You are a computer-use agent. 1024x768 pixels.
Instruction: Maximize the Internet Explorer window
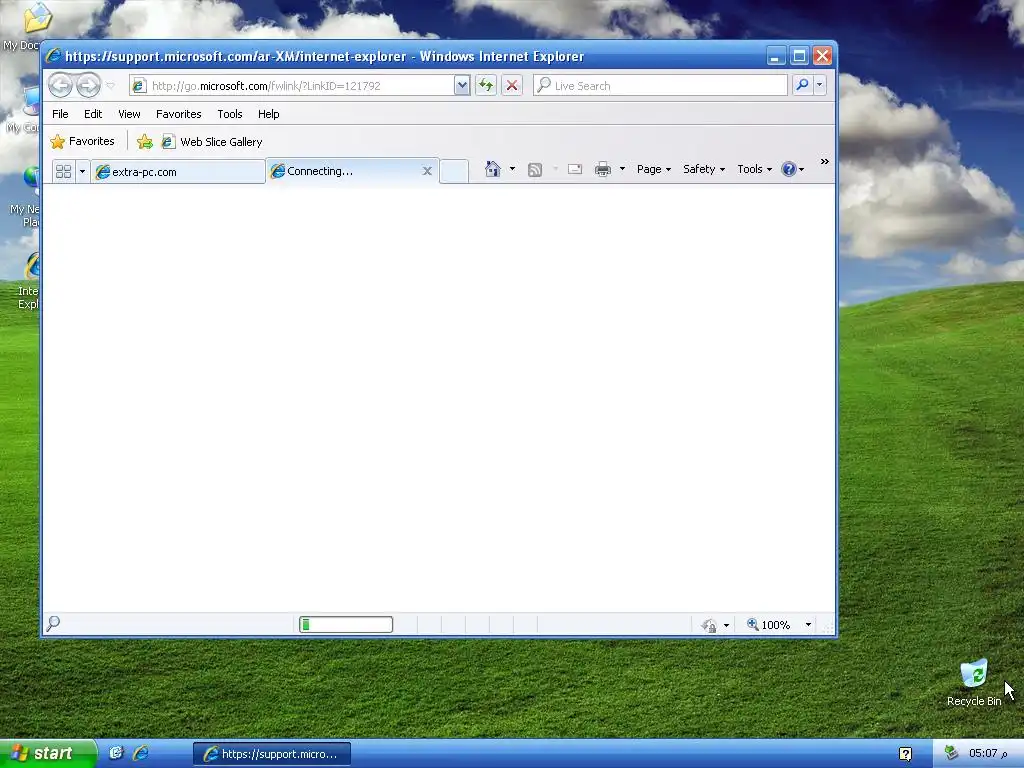(799, 56)
